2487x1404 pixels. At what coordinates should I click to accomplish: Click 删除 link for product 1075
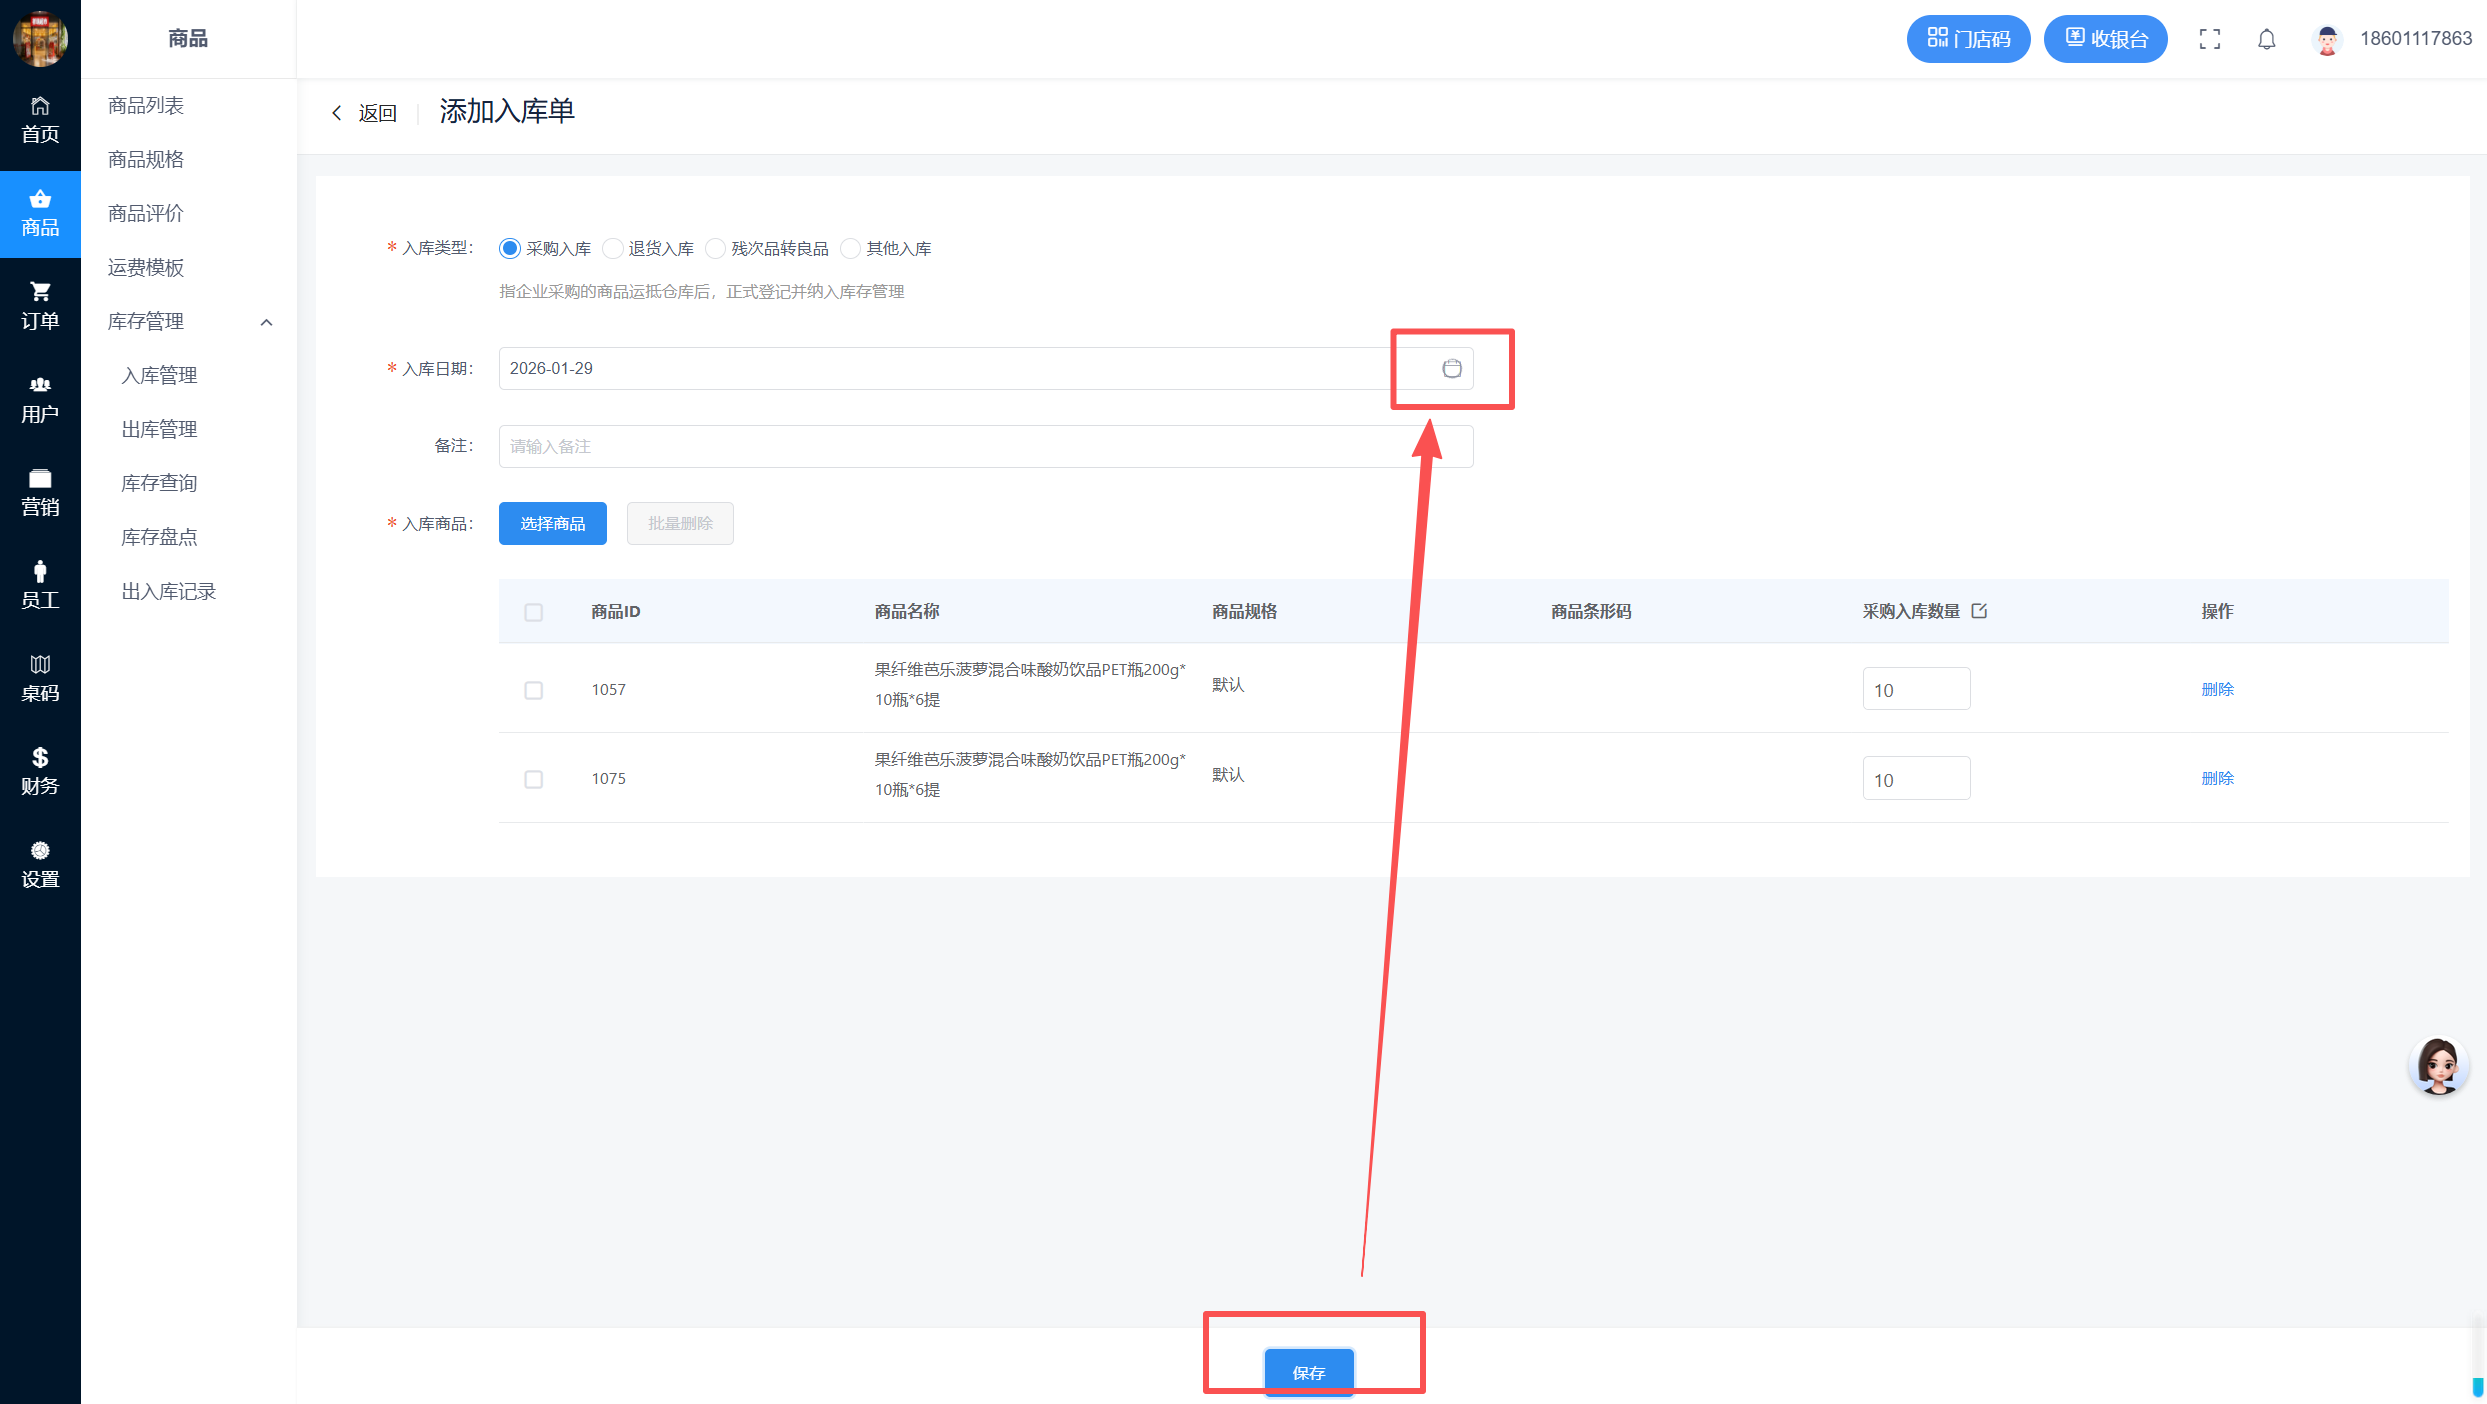click(x=2216, y=778)
